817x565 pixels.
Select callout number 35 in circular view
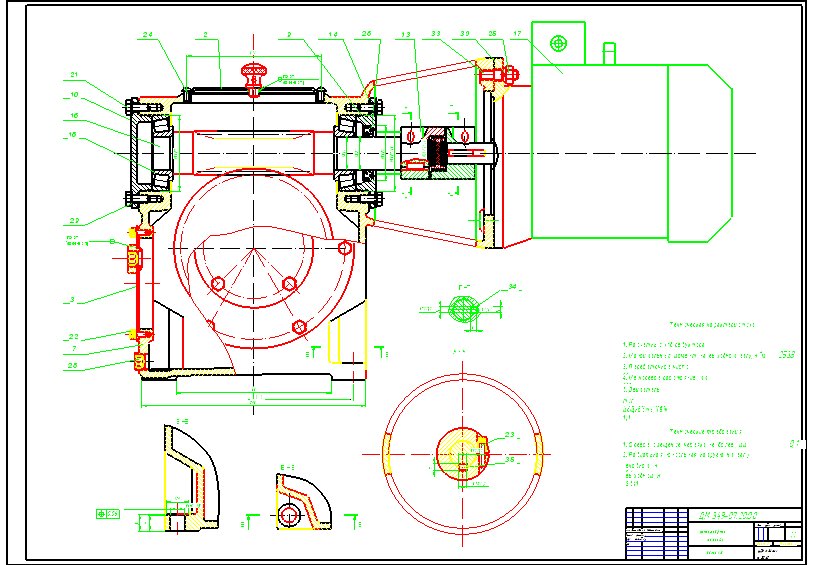pos(509,461)
